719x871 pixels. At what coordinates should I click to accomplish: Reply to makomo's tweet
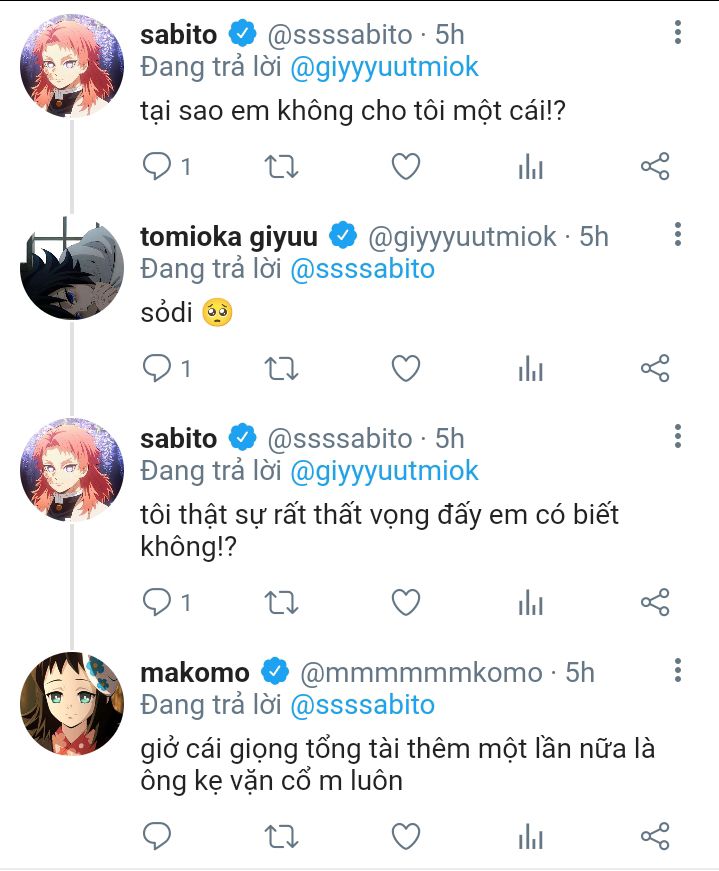pyautogui.click(x=157, y=837)
